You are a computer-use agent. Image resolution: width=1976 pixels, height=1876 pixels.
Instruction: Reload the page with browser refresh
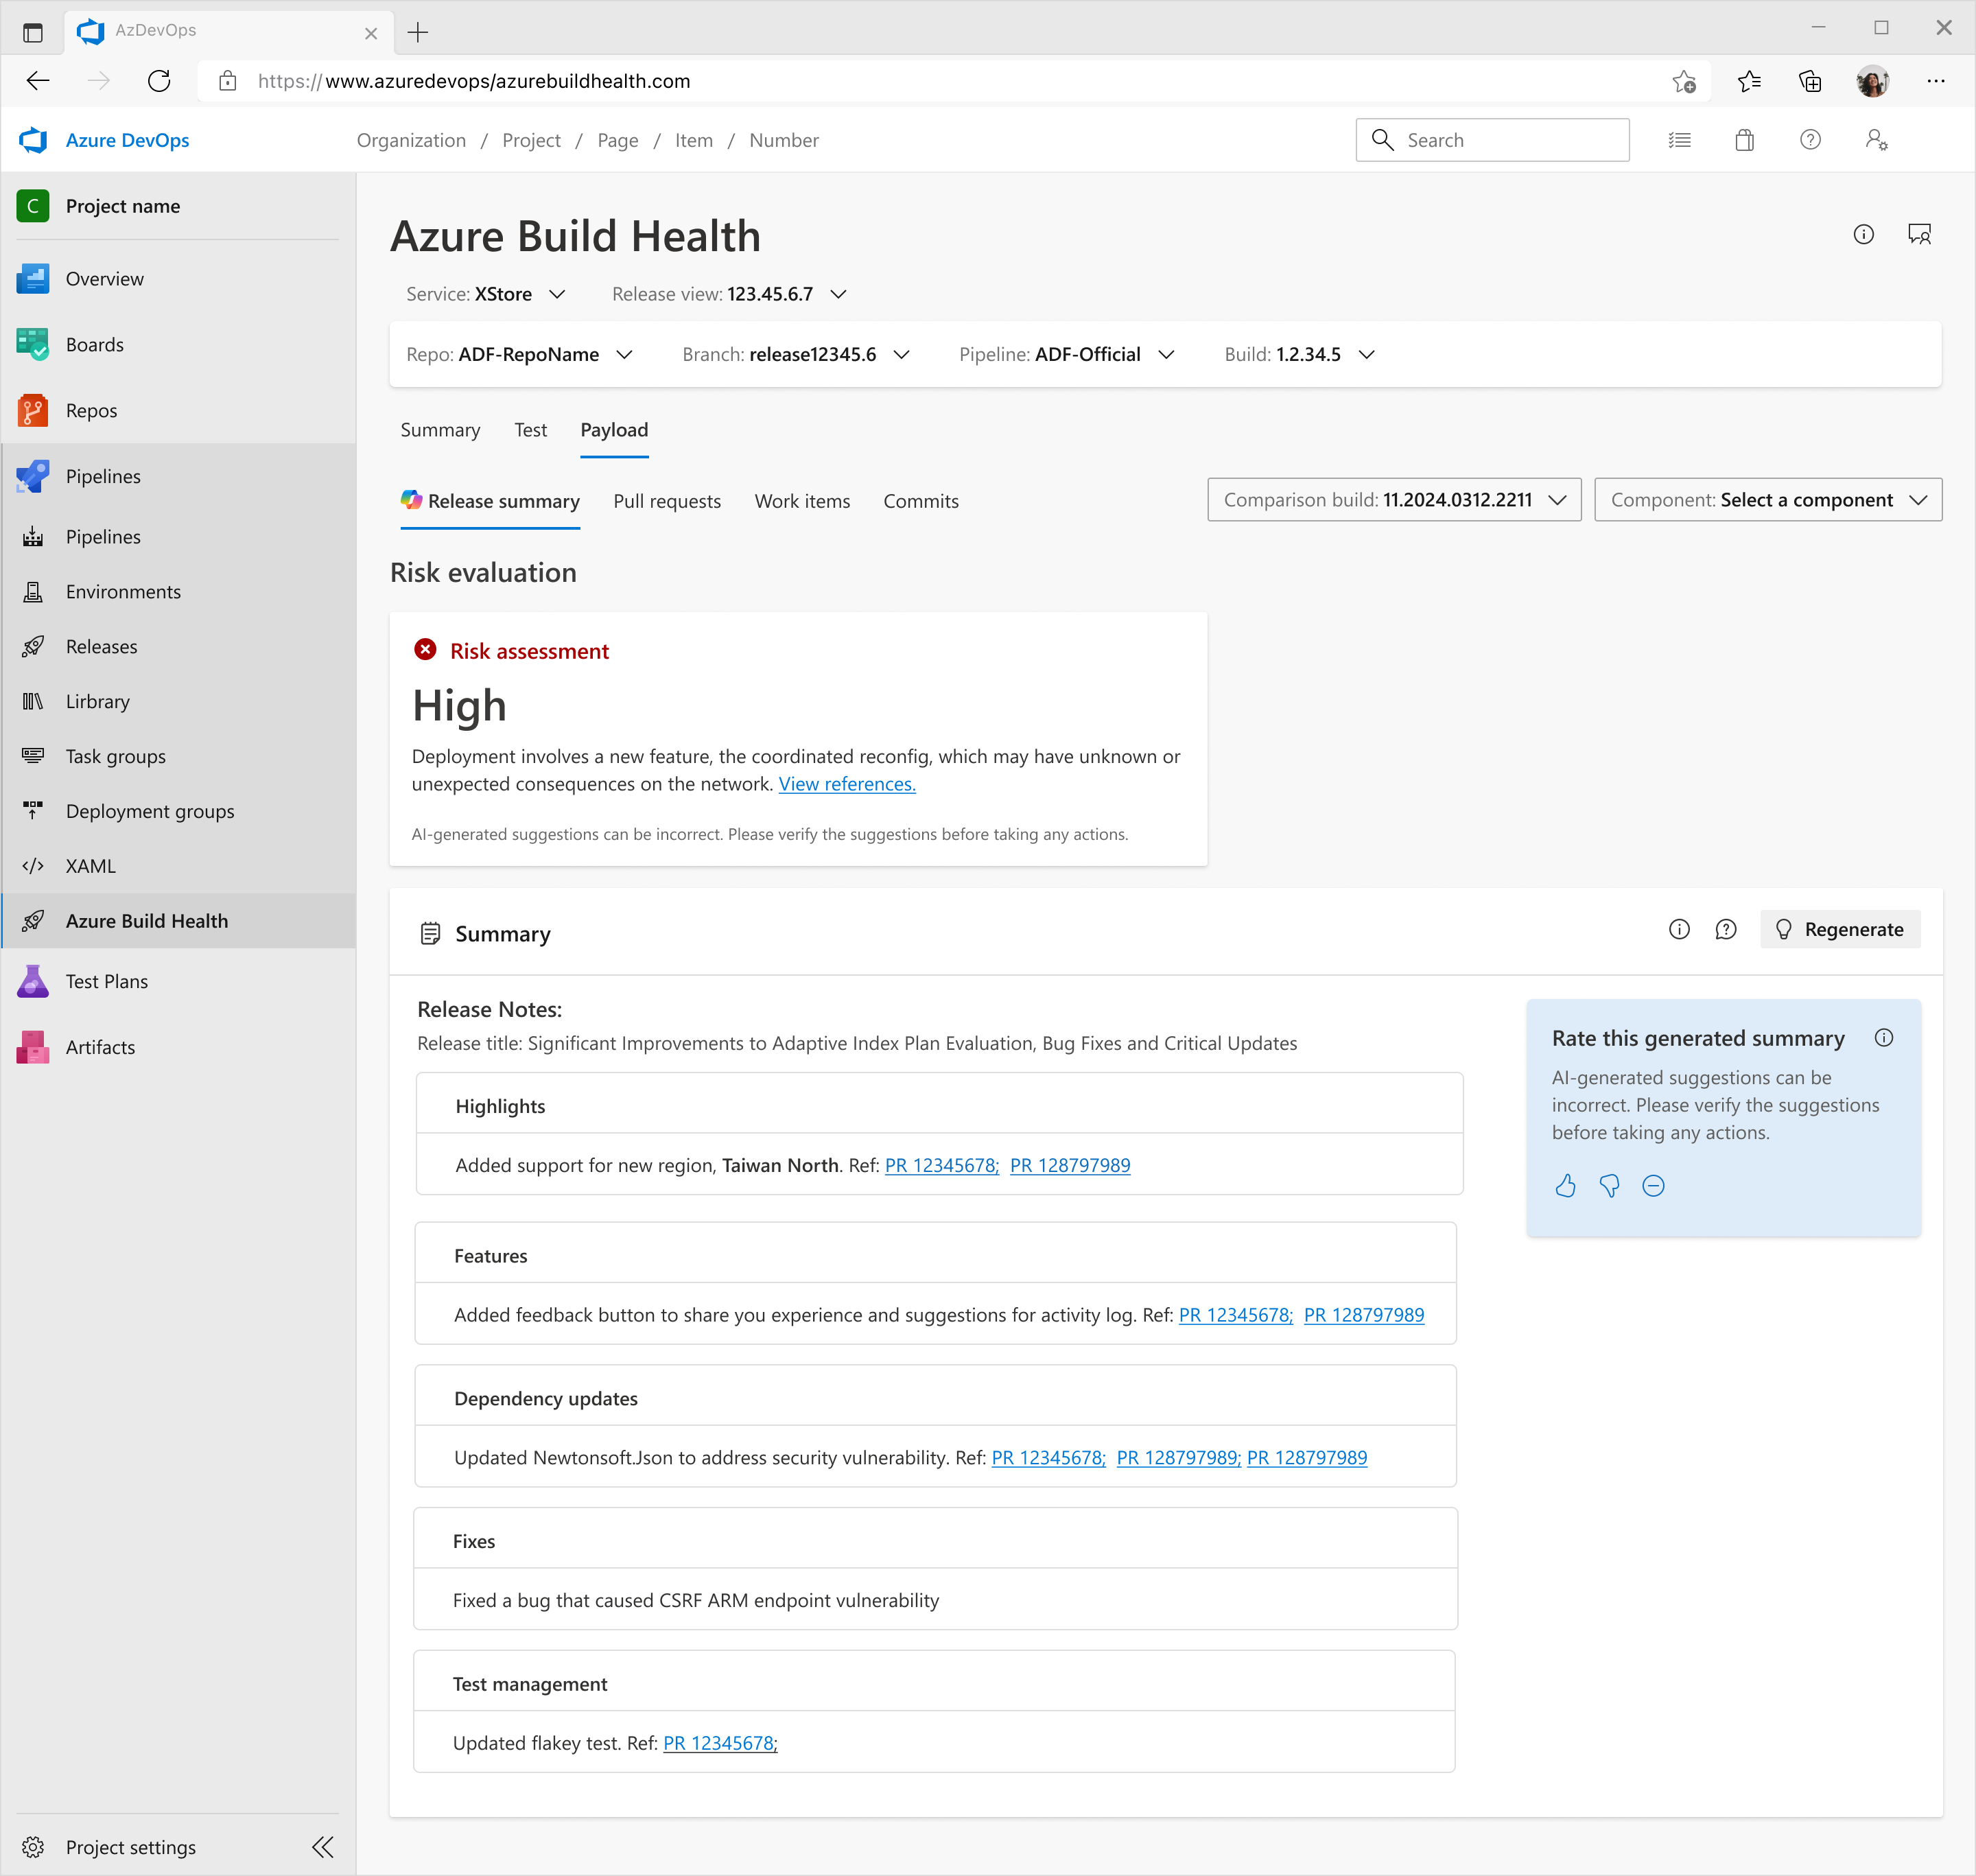(x=159, y=81)
